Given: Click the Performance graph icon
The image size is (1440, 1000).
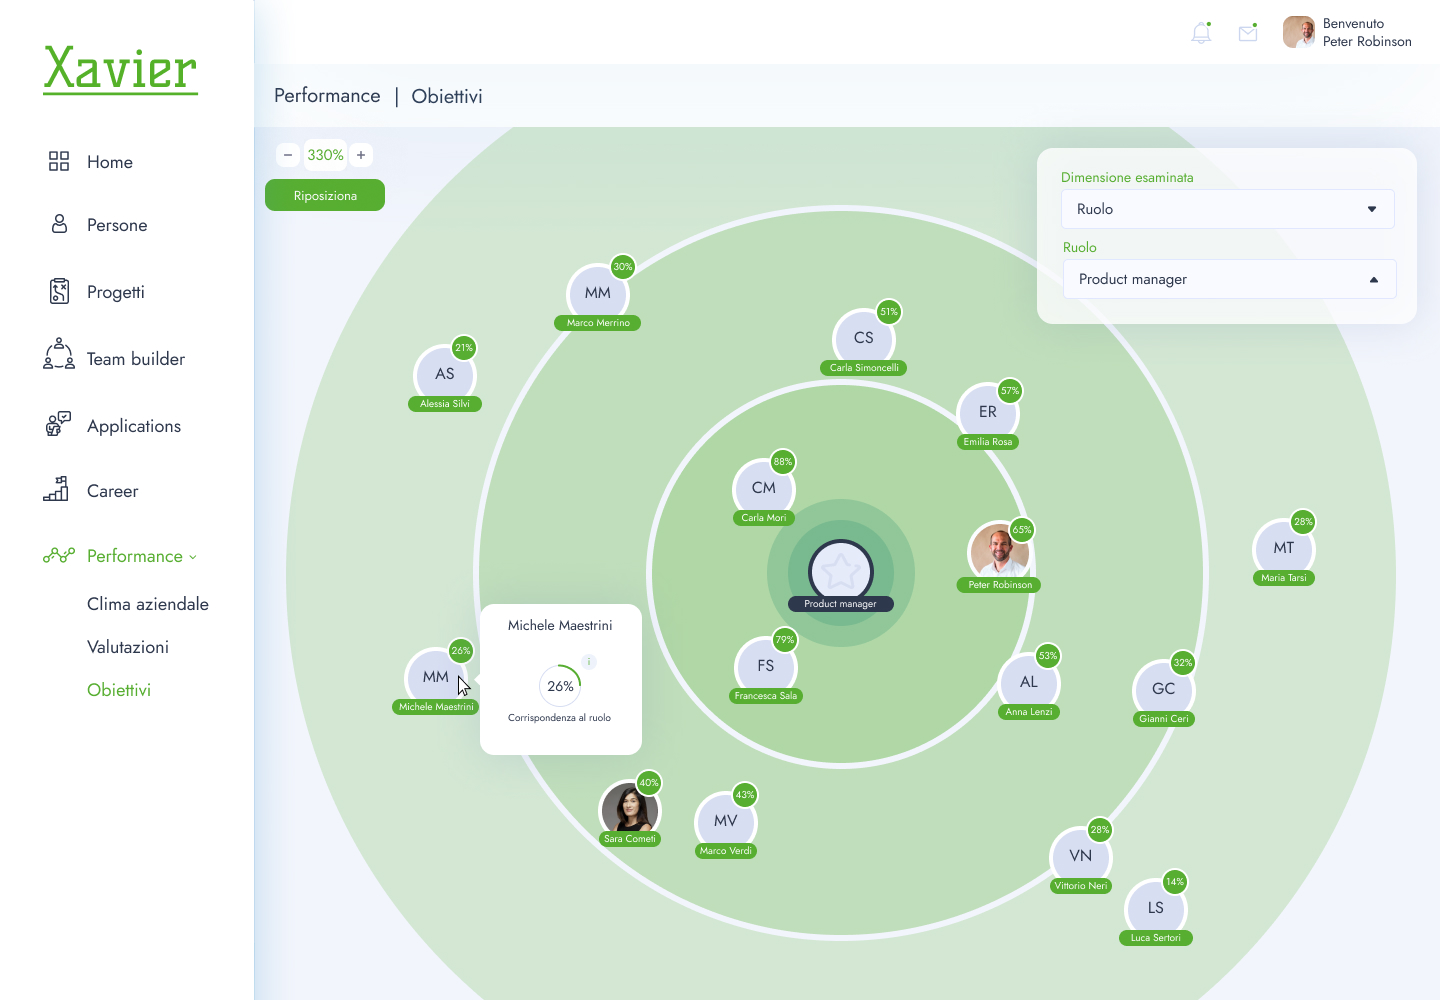Looking at the screenshot, I should [x=59, y=555].
